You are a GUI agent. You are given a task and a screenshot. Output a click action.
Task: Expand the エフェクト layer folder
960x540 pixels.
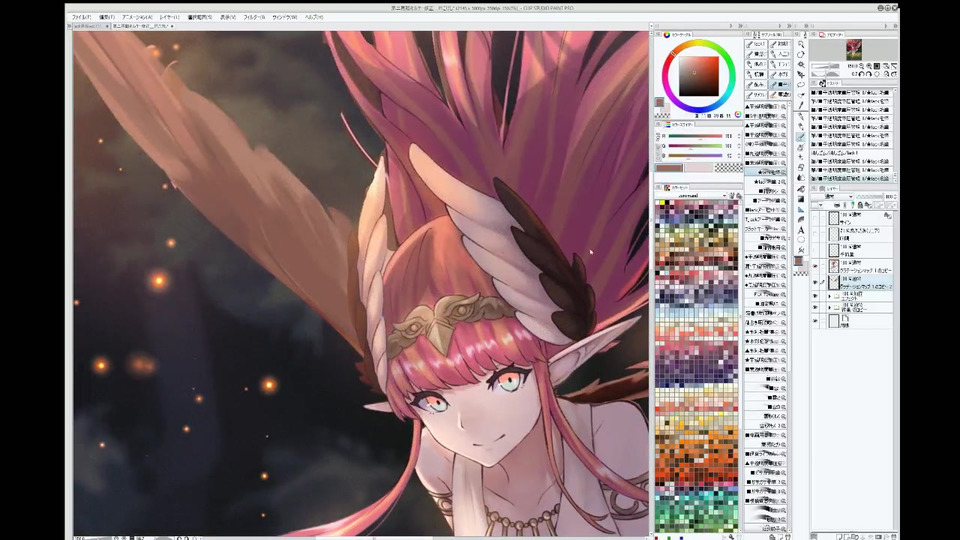[830, 296]
